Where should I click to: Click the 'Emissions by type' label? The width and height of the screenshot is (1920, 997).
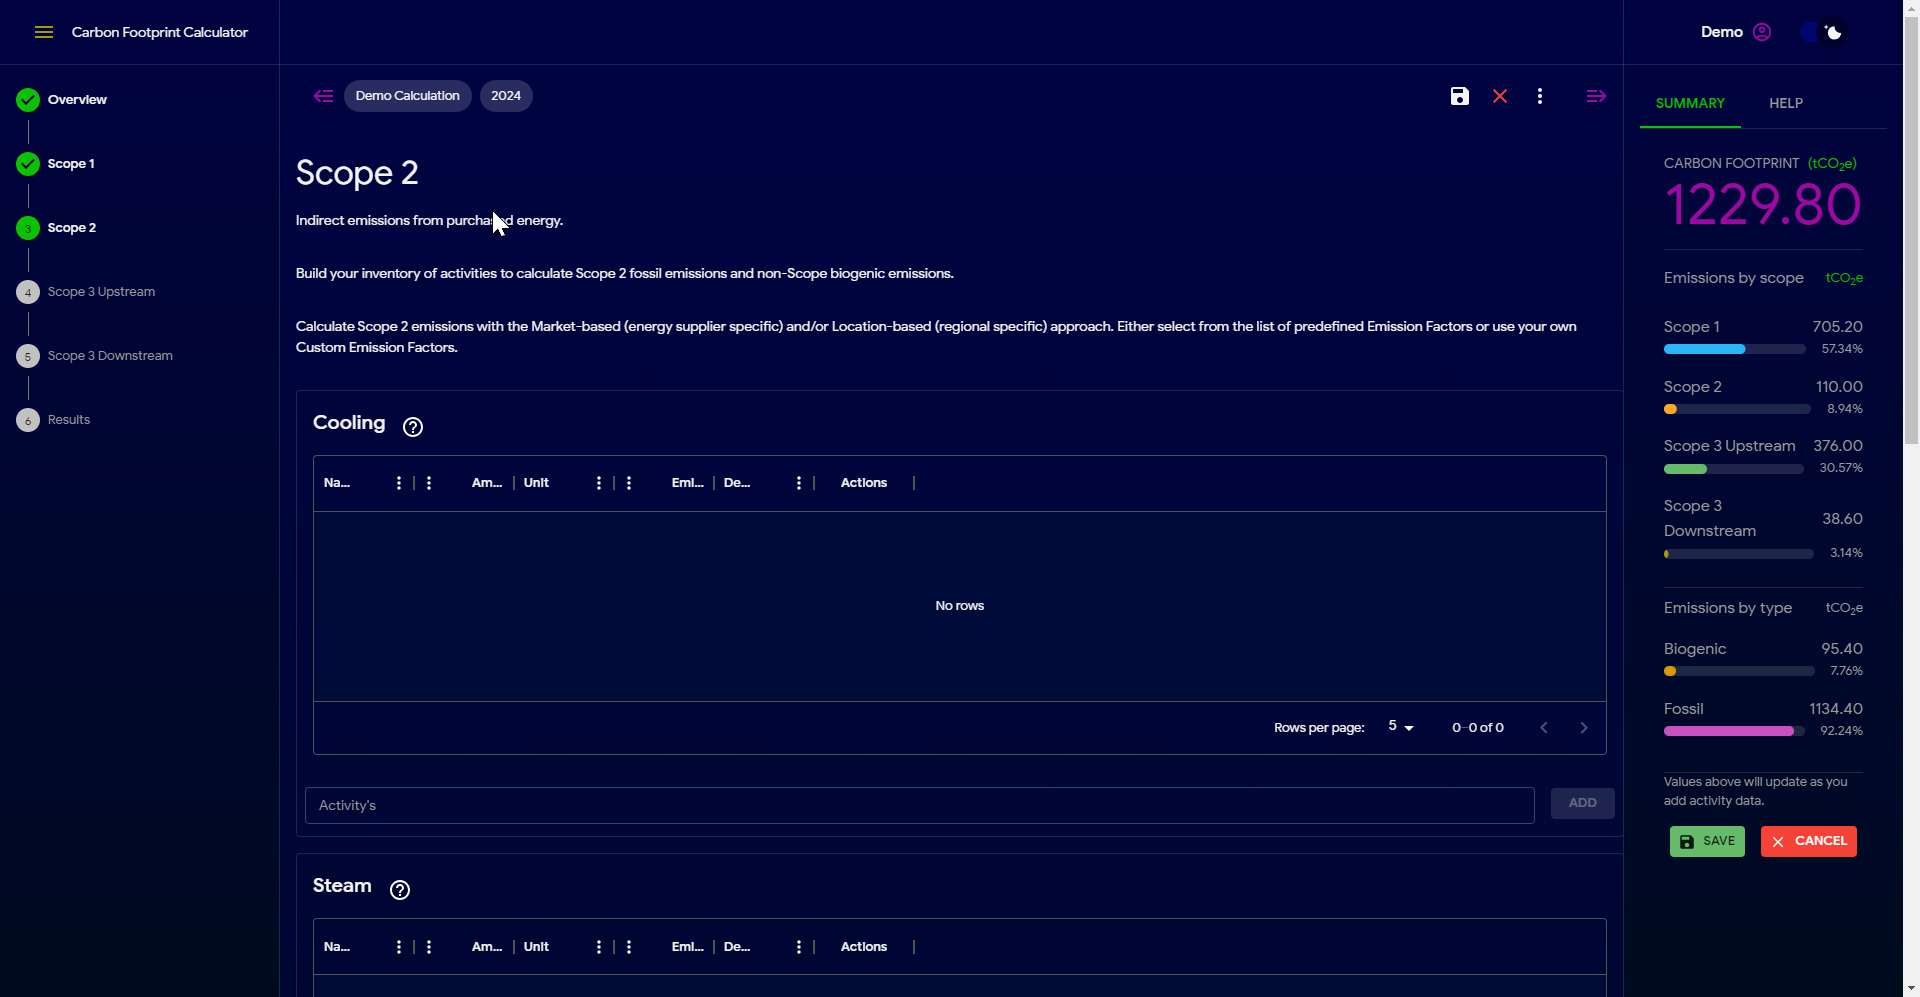pyautogui.click(x=1728, y=608)
